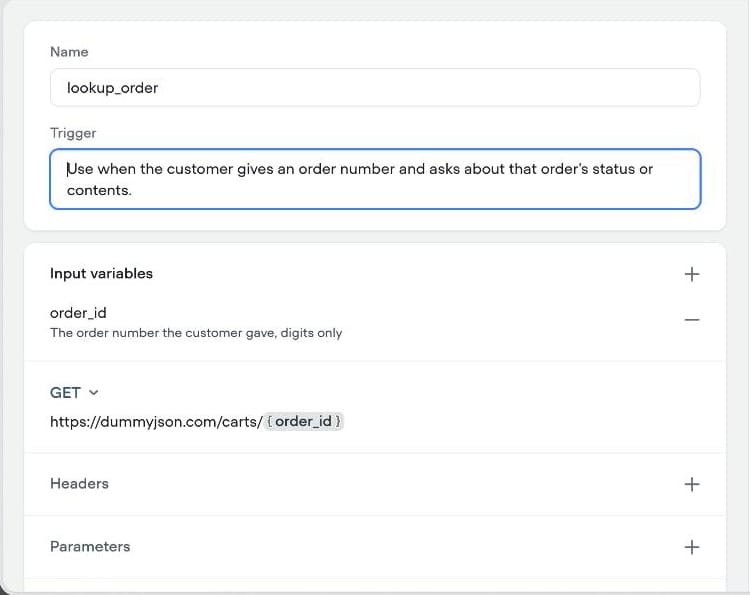Click the Input variables heading
750x595 pixels.
pos(101,274)
